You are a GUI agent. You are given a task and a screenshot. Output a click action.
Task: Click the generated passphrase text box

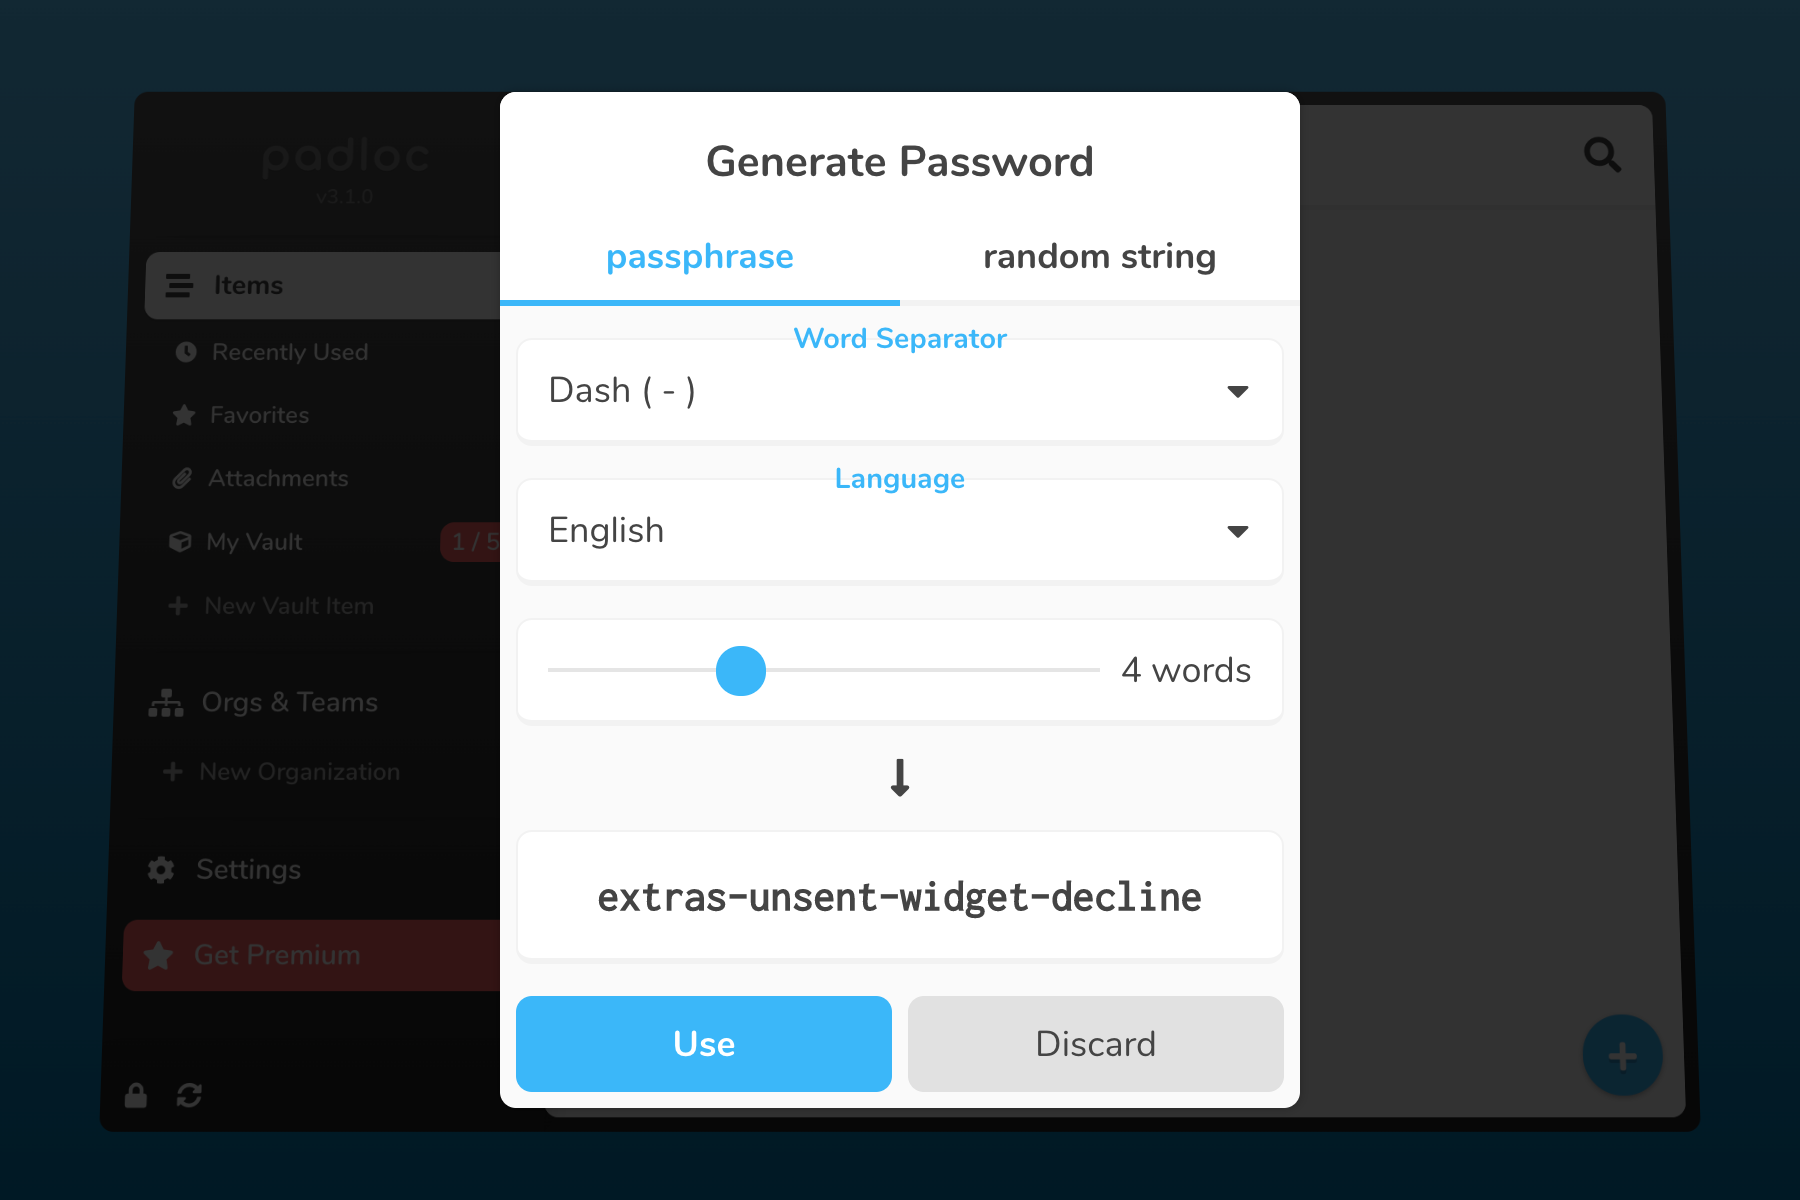pos(899,896)
